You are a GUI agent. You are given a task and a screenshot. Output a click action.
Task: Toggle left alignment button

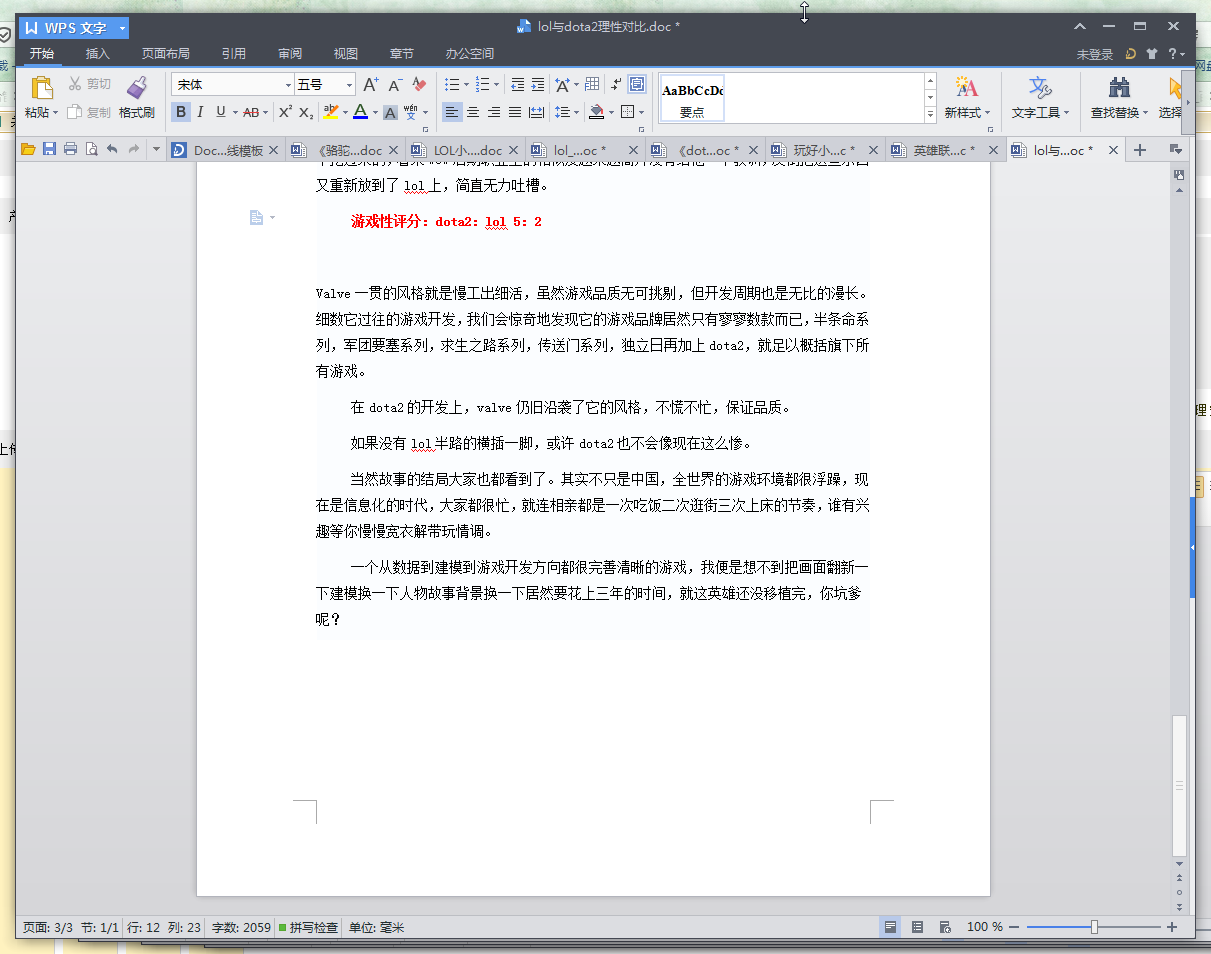tap(452, 112)
